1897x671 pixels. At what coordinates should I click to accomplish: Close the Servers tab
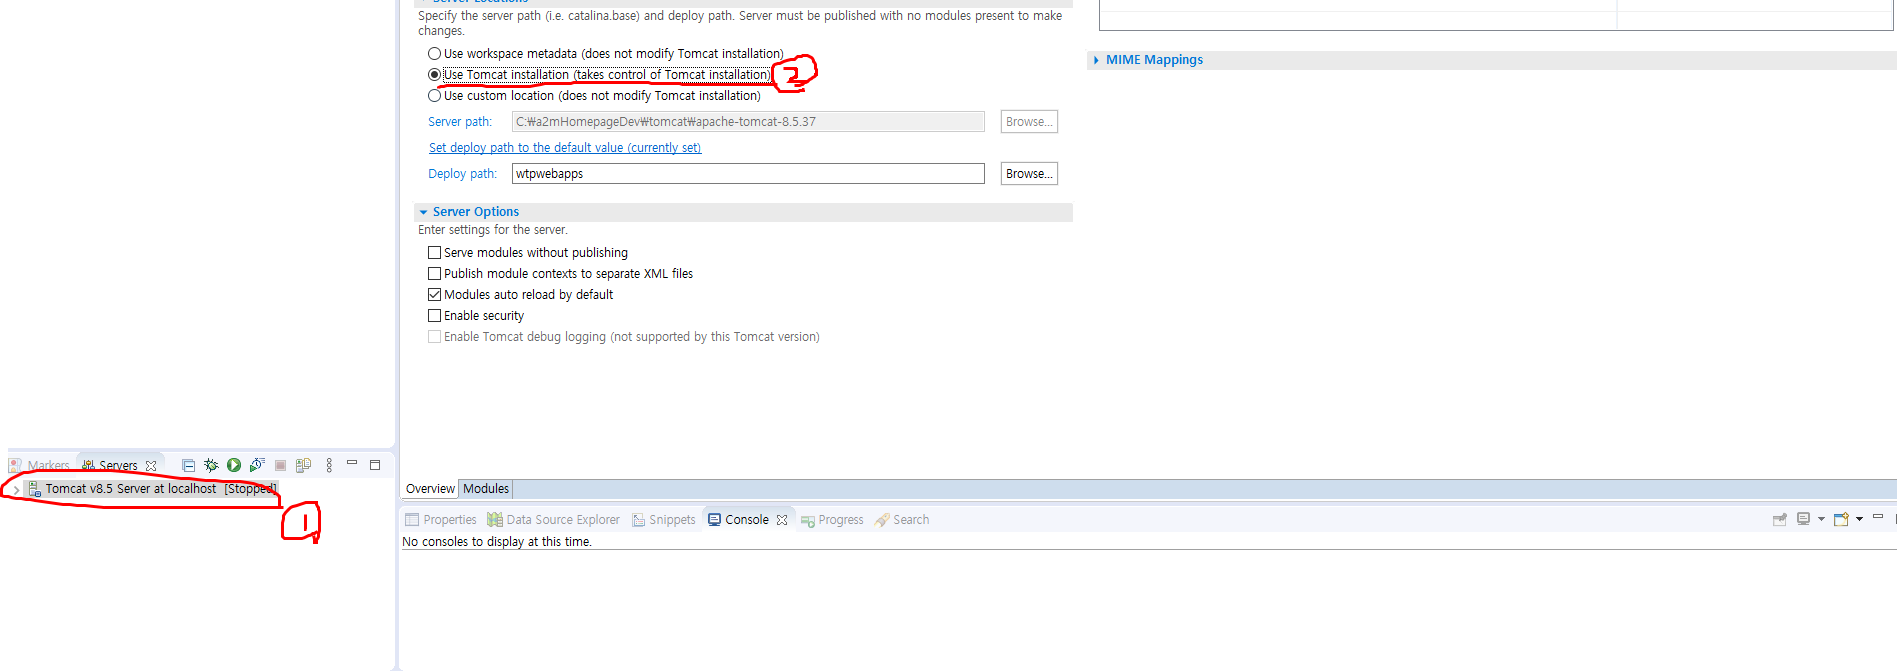tap(151, 466)
